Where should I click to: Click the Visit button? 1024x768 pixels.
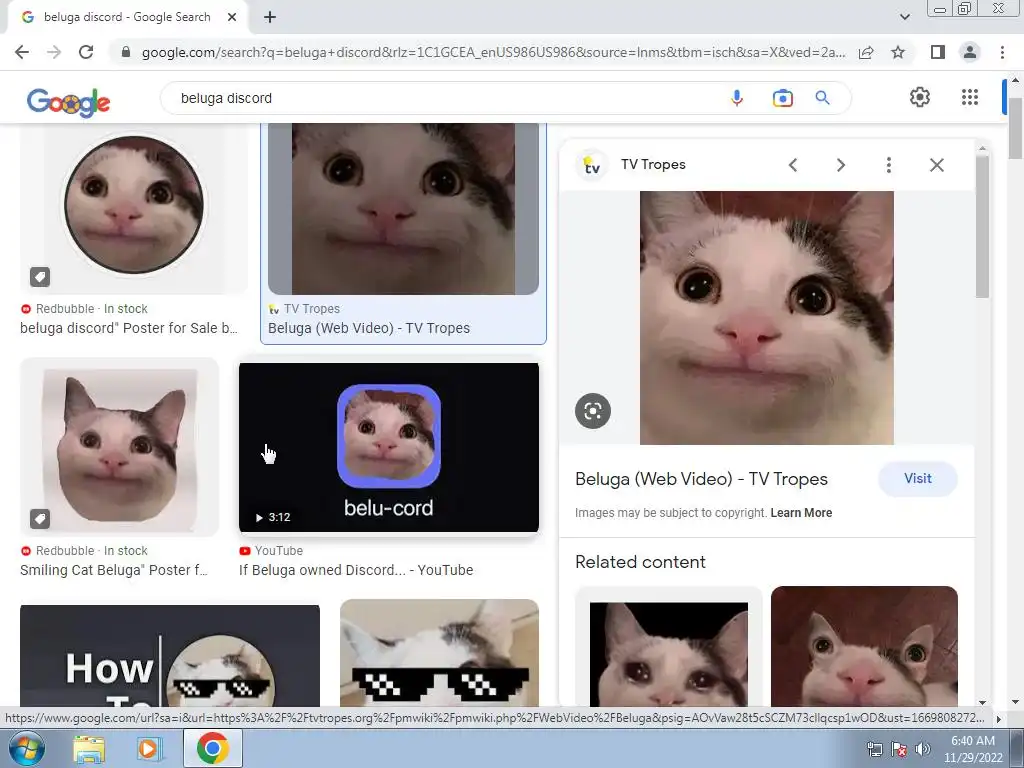click(918, 479)
